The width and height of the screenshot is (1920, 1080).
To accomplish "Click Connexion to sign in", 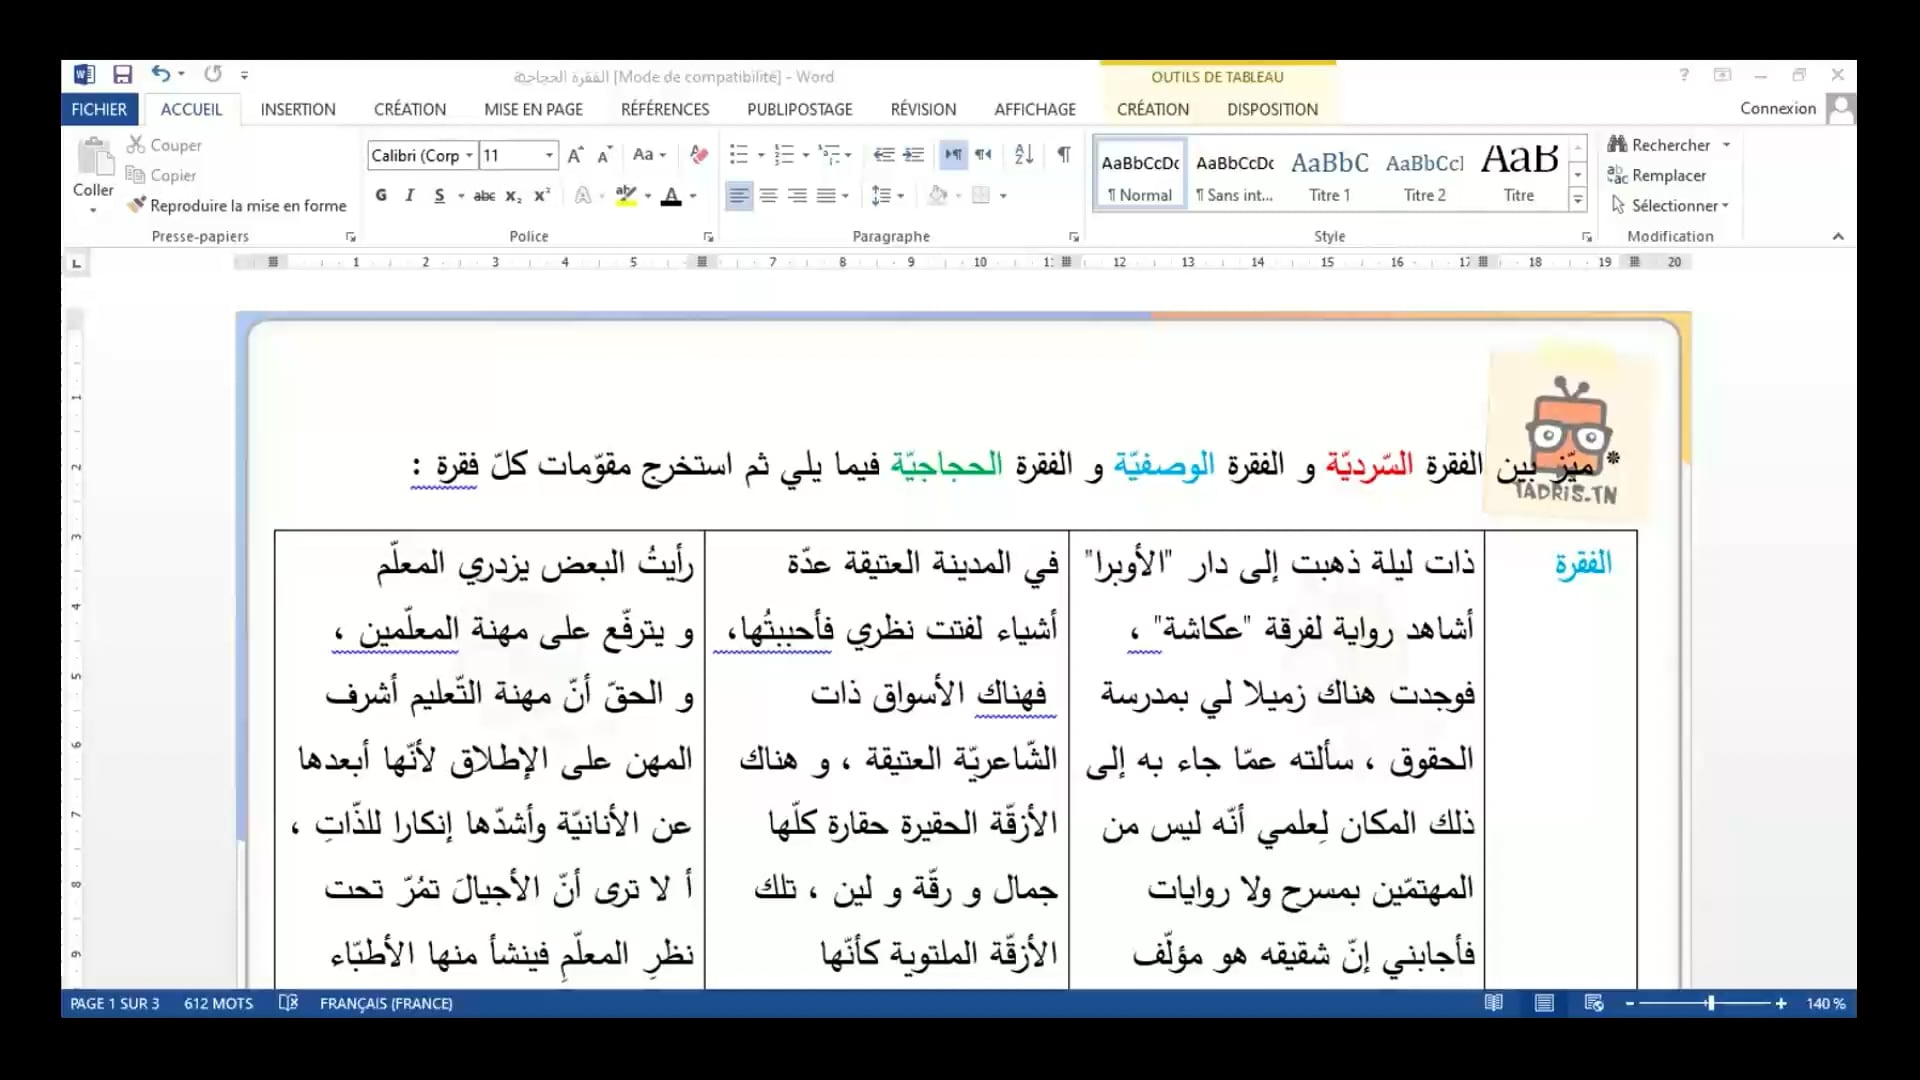I will 1777,108.
